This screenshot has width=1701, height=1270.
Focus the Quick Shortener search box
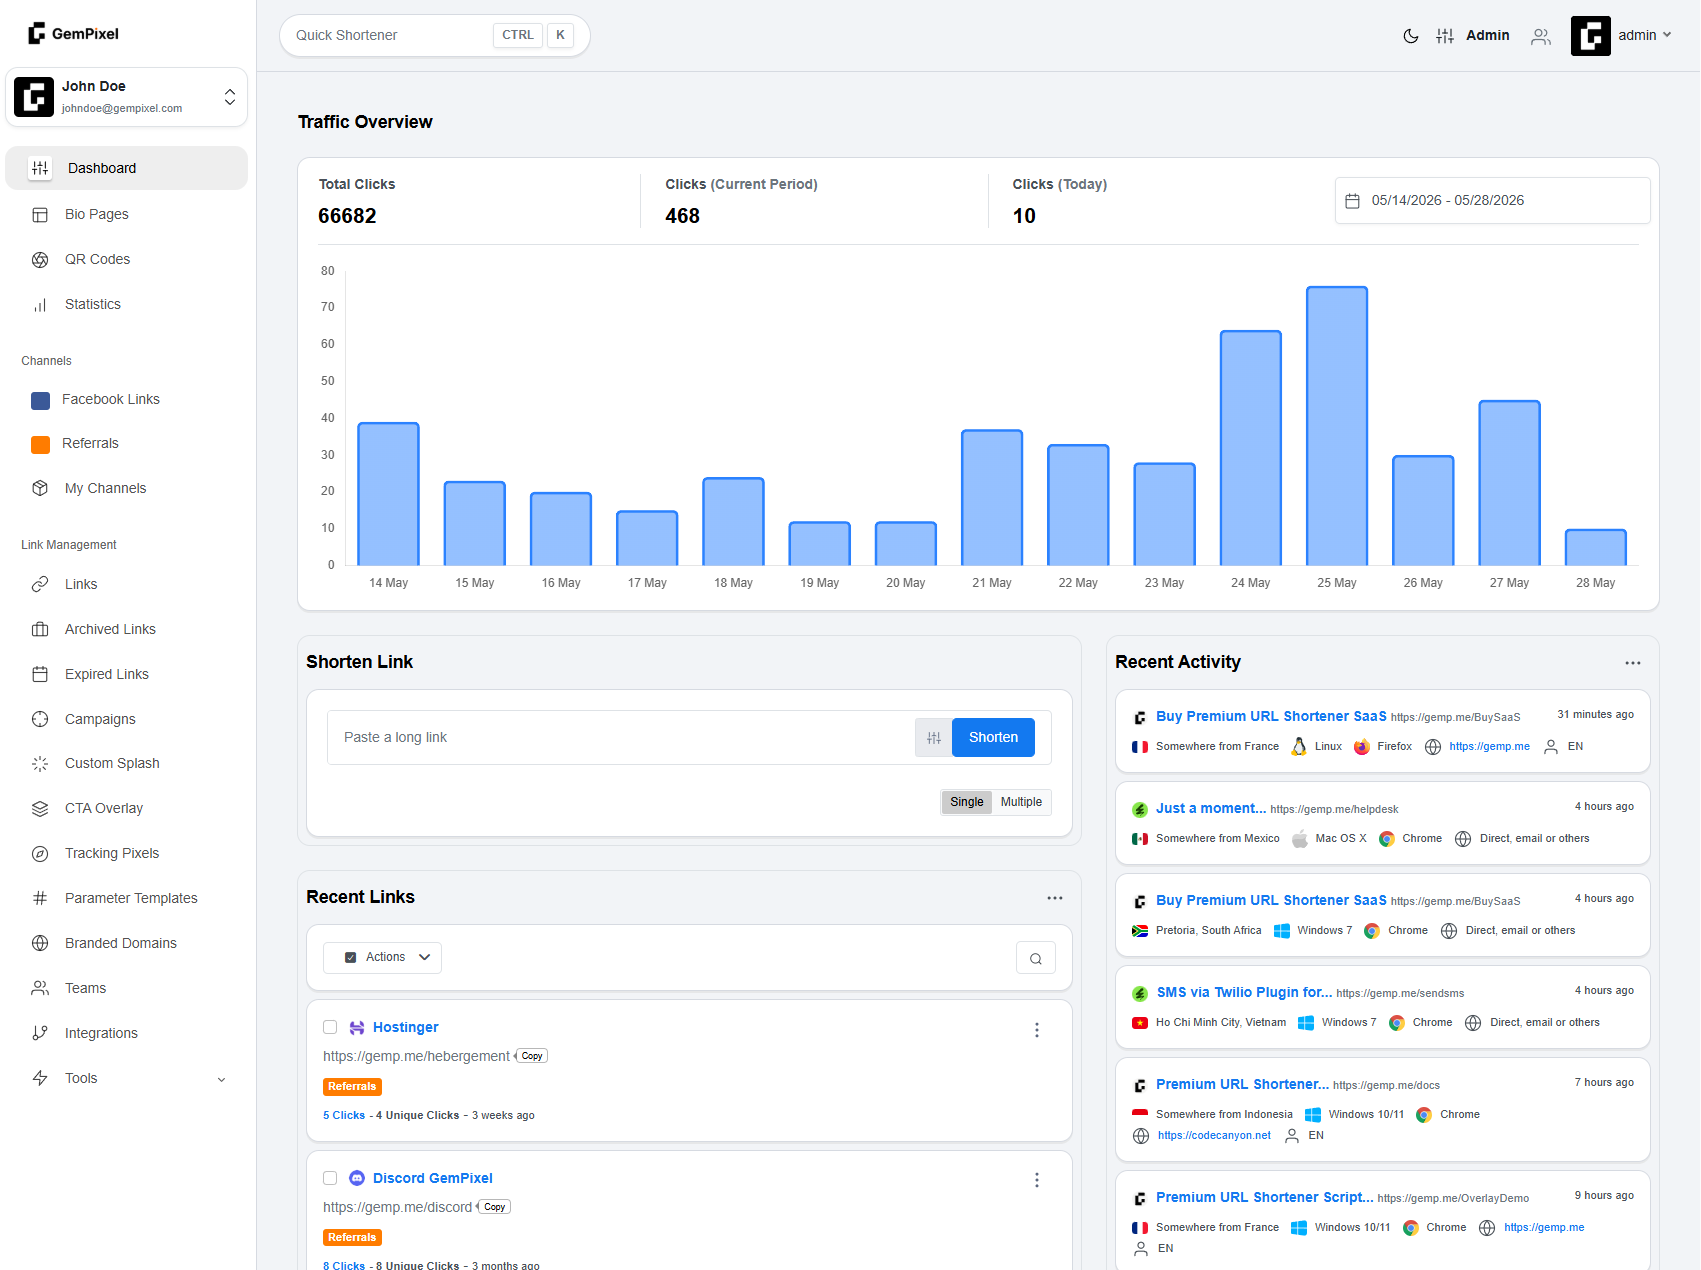(x=434, y=36)
